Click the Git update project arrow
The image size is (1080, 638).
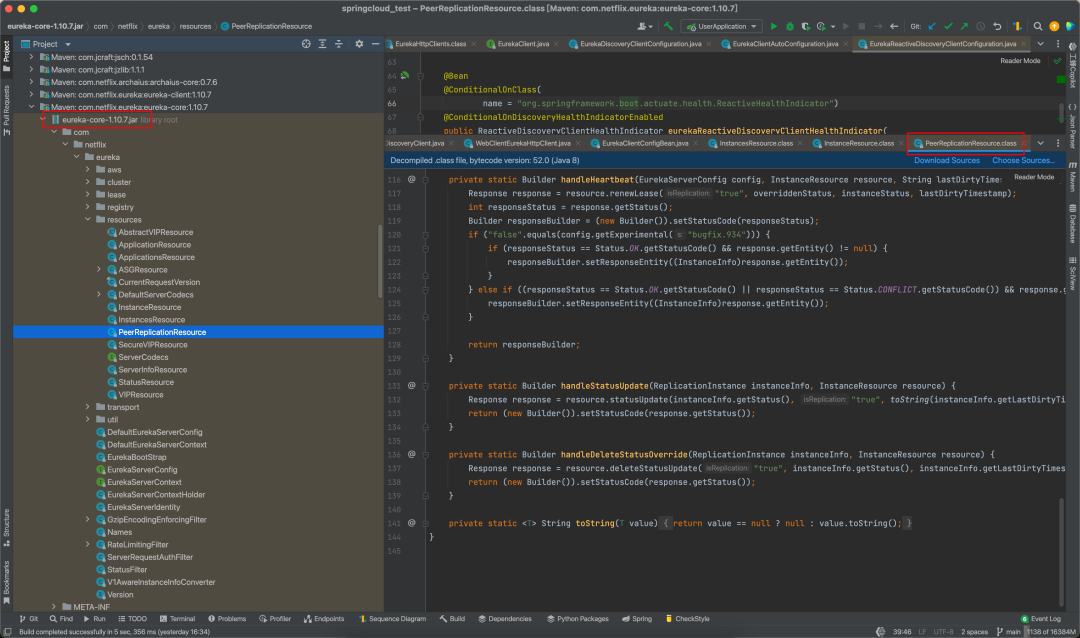pos(932,26)
